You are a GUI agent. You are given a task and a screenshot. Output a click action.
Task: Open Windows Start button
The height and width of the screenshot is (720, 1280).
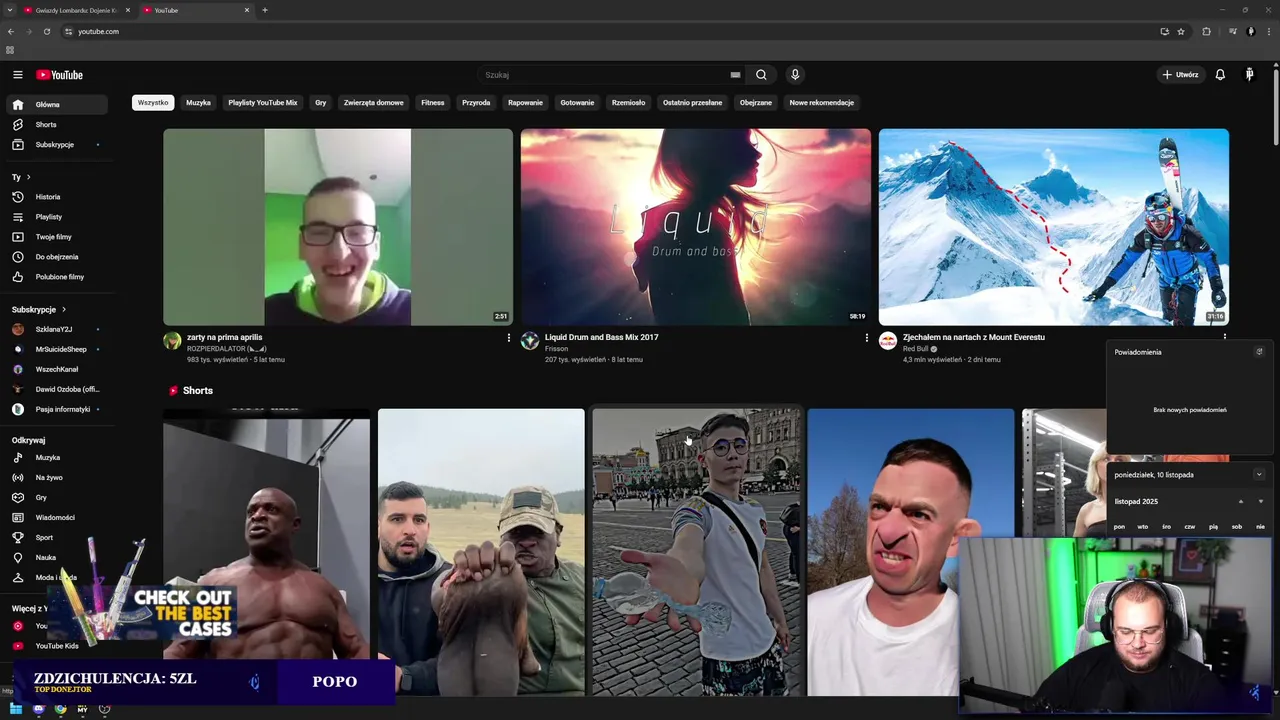click(16, 709)
